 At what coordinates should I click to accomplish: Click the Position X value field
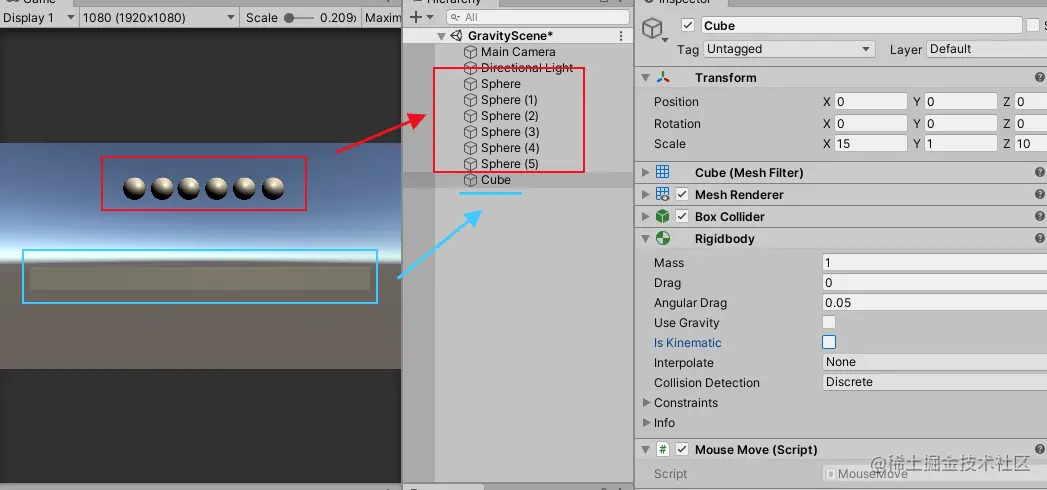click(x=870, y=101)
